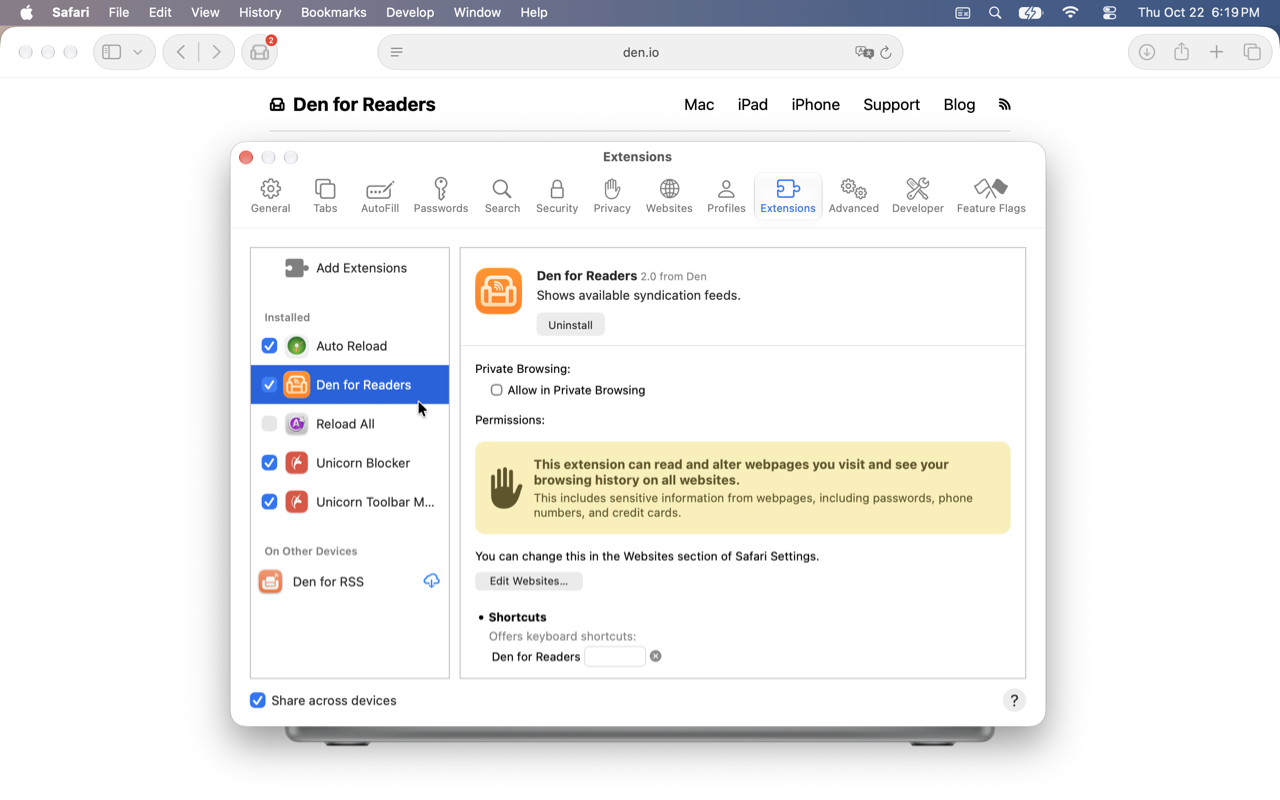Open the Developer tools tab
1280x800 pixels.
918,196
